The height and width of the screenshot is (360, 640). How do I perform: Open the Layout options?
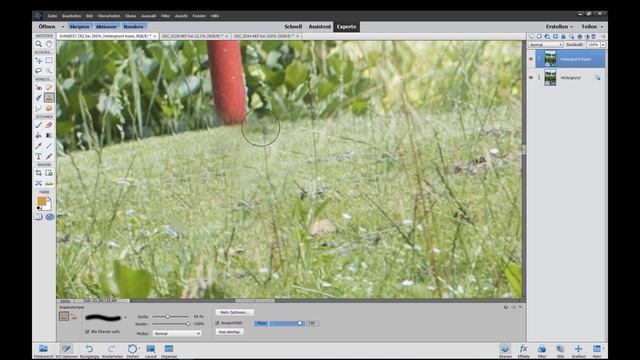click(x=151, y=351)
